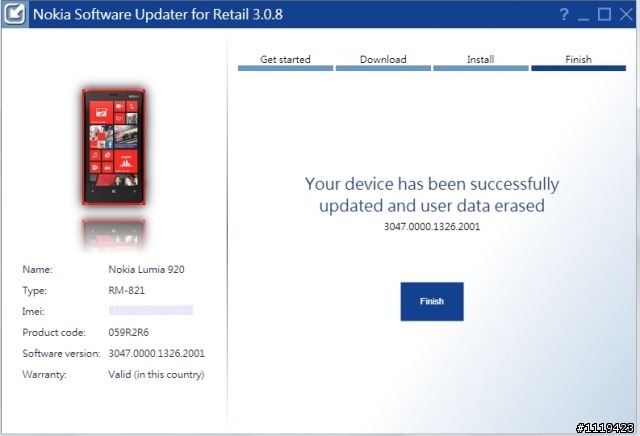The image size is (640, 436).
Task: Click the 'Warranty:' label
Action: 44,374
